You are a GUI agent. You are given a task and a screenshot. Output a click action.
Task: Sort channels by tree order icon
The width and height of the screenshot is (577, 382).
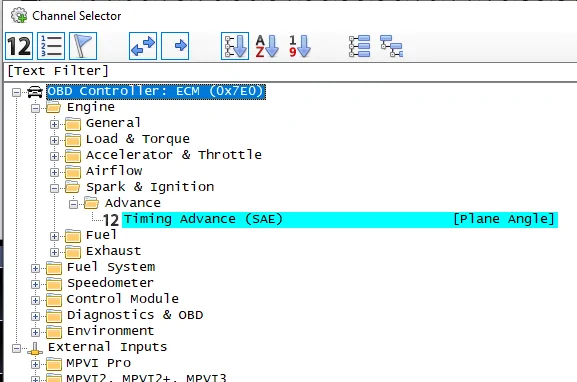[235, 46]
